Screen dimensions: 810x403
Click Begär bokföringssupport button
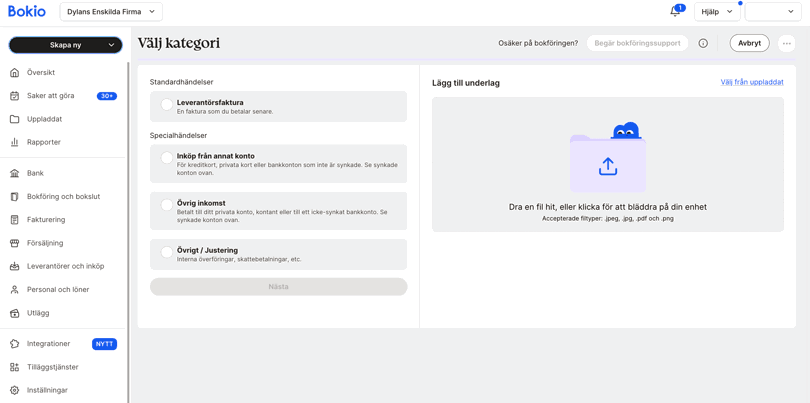(637, 43)
